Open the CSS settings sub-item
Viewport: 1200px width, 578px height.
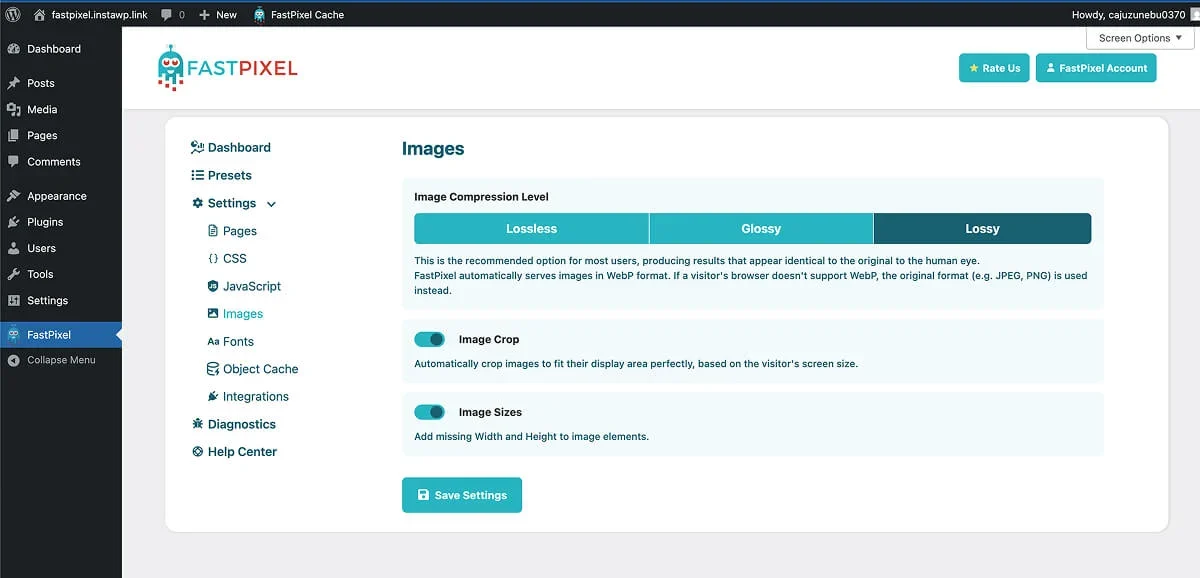pyautogui.click(x=227, y=258)
